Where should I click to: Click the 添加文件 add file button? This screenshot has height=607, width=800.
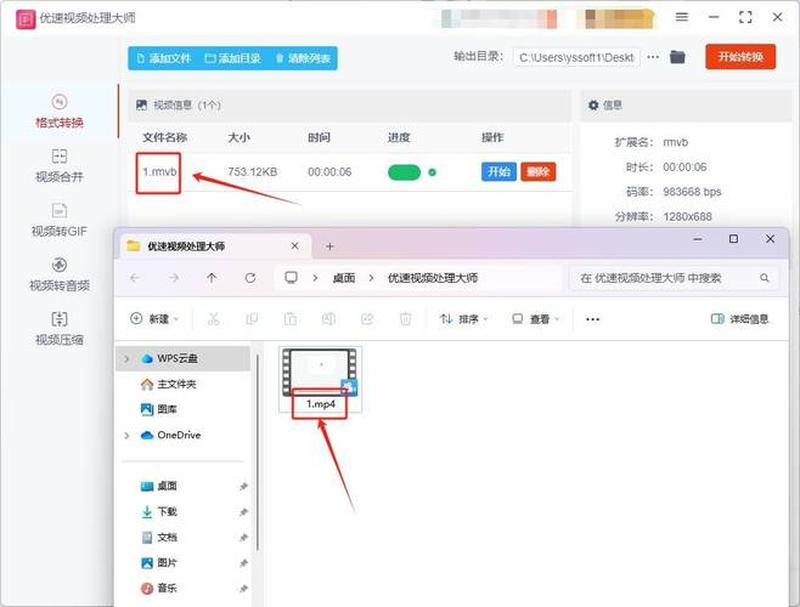pos(164,58)
